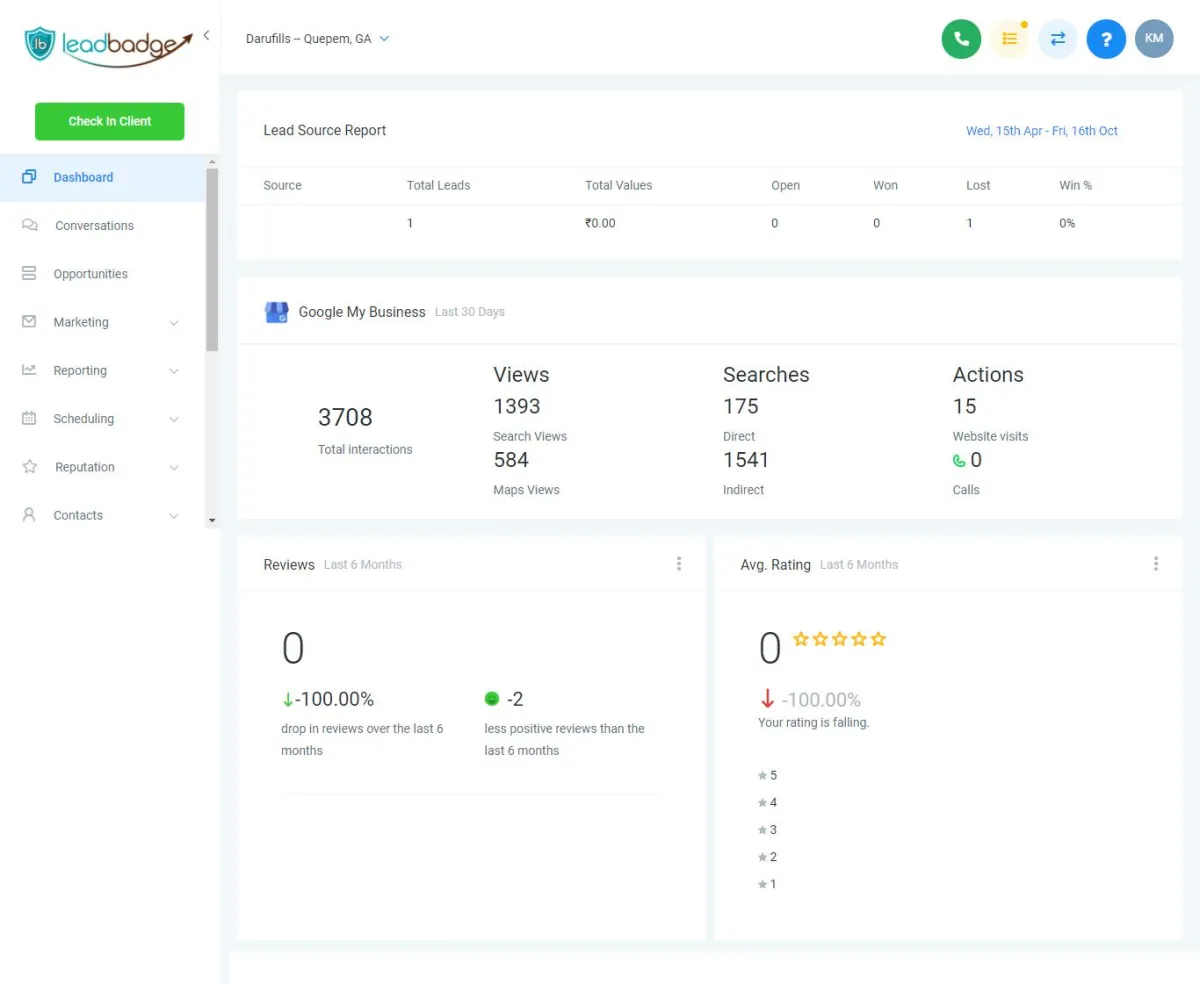This screenshot has height=984, width=1200.
Task: Click the switch account arrows icon
Action: click(1058, 39)
